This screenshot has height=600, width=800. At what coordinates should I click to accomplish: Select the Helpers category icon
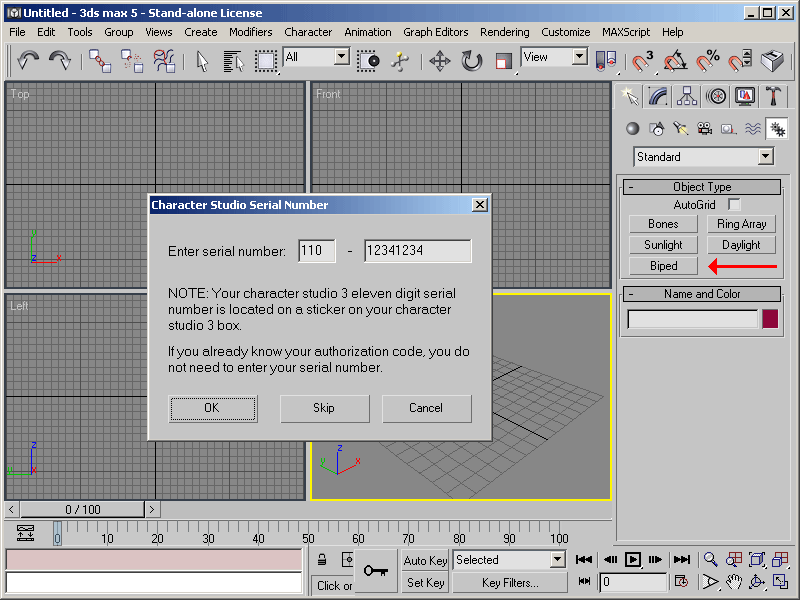tap(729, 129)
